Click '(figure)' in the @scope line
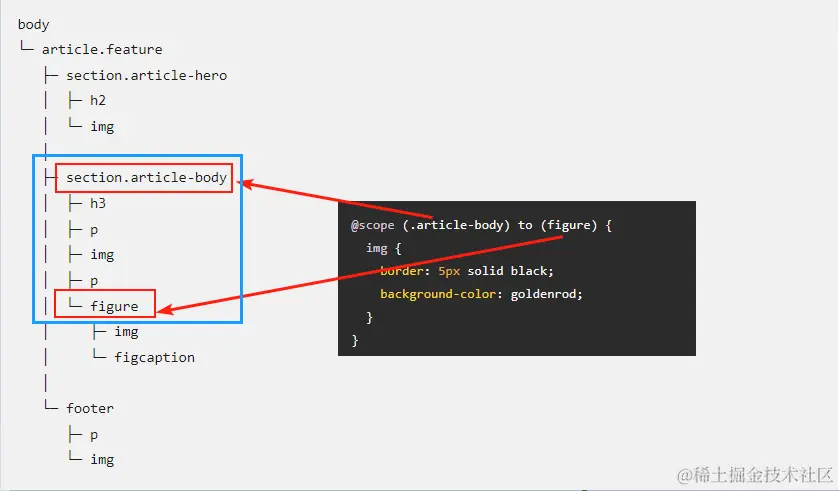 tap(569, 225)
